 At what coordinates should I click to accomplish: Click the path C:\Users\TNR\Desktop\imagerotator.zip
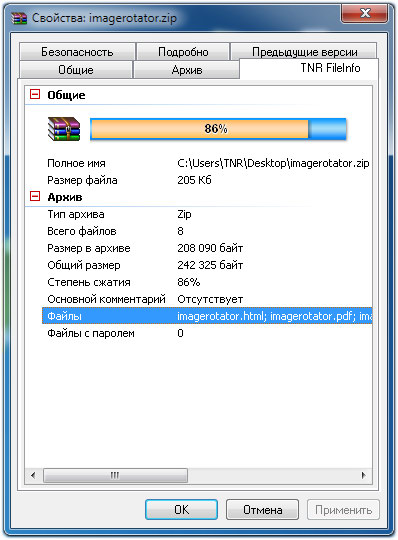[273, 163]
